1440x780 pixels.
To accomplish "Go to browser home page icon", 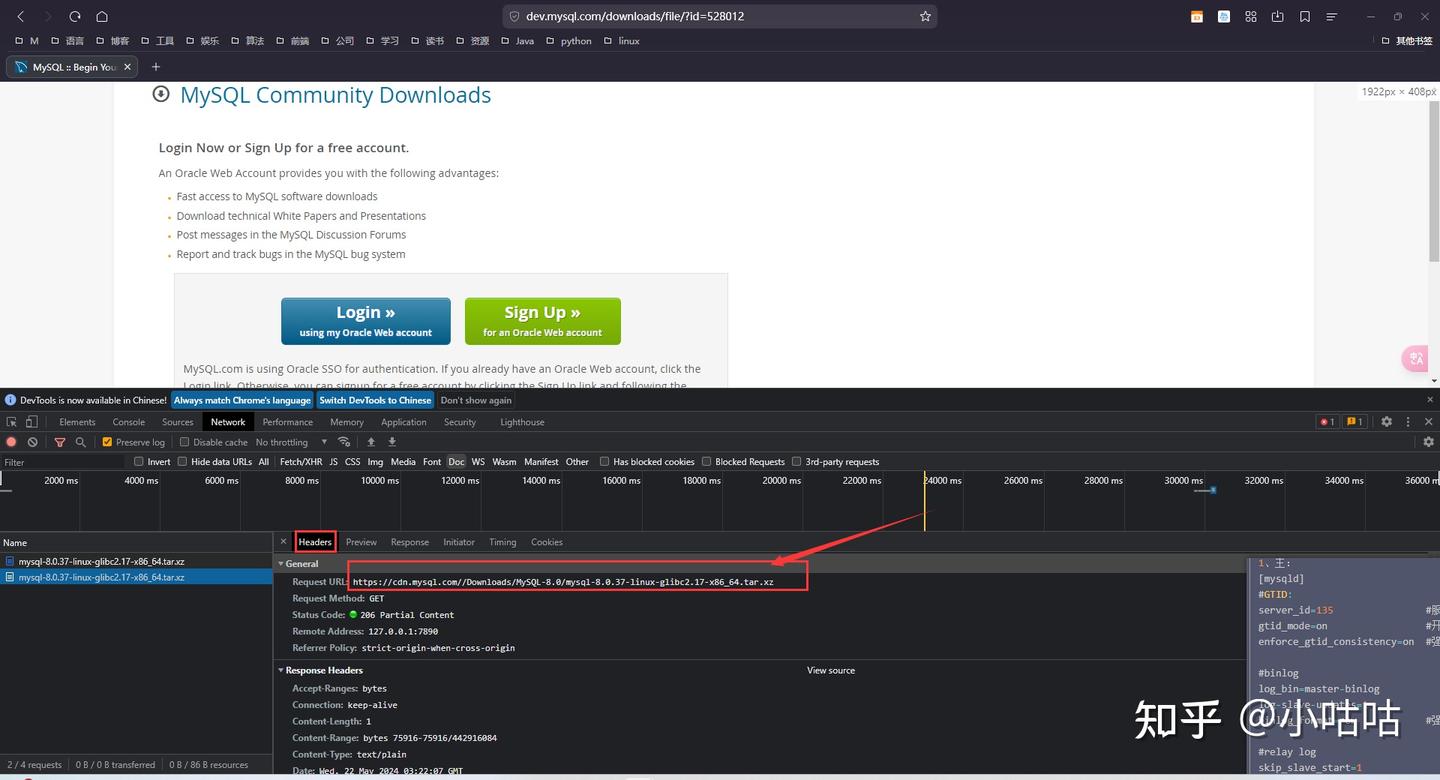I will (102, 16).
